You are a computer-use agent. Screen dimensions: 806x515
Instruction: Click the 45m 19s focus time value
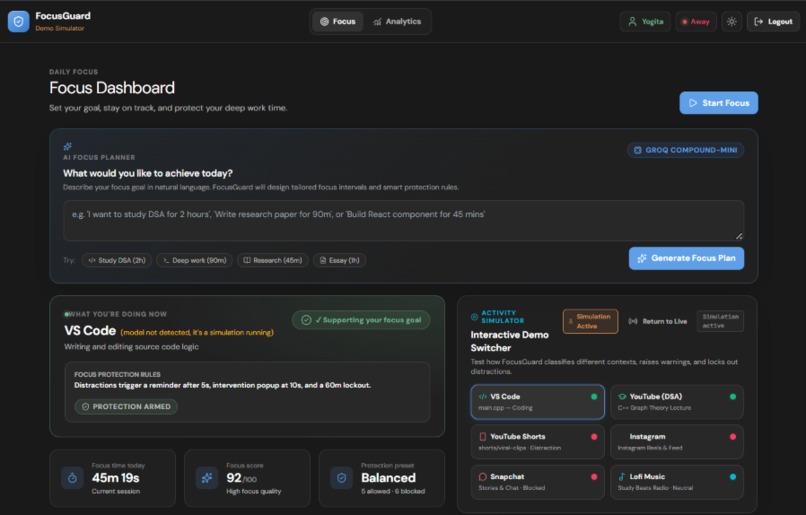[x=116, y=478]
